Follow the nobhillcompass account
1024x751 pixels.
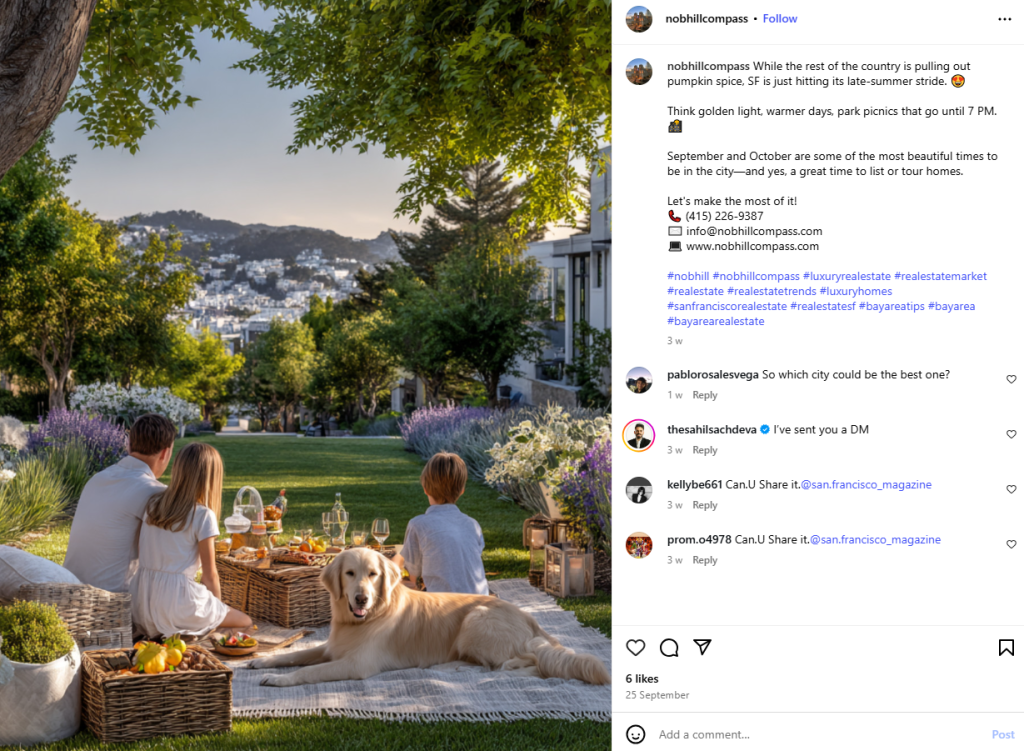[x=780, y=18]
